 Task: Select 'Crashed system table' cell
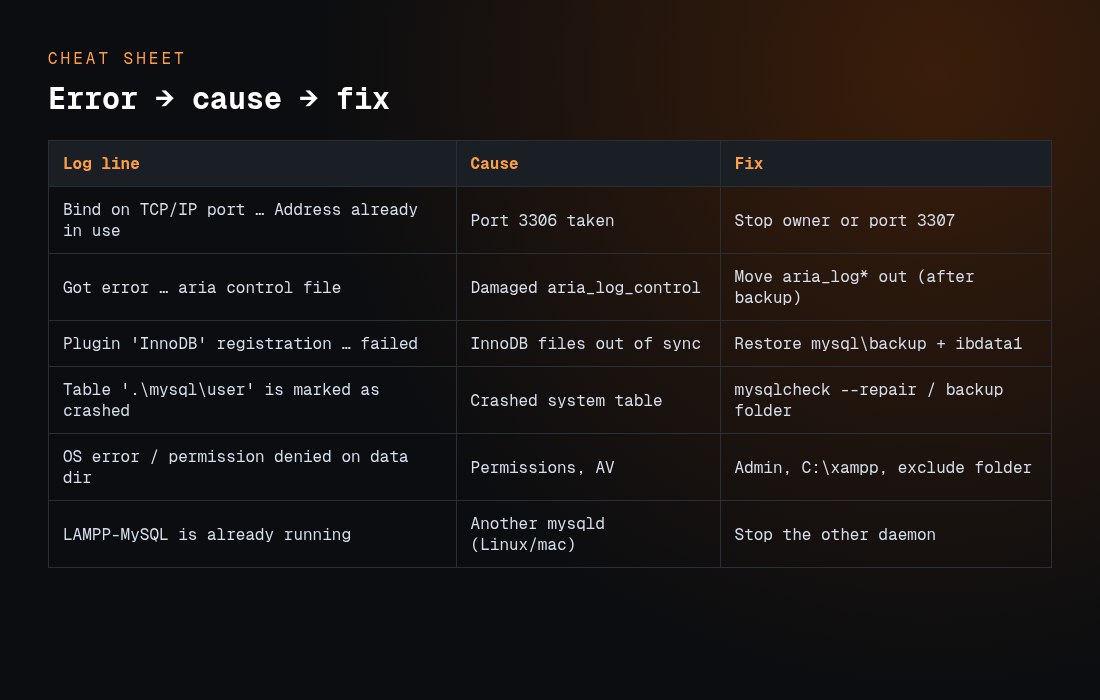[x=588, y=401]
